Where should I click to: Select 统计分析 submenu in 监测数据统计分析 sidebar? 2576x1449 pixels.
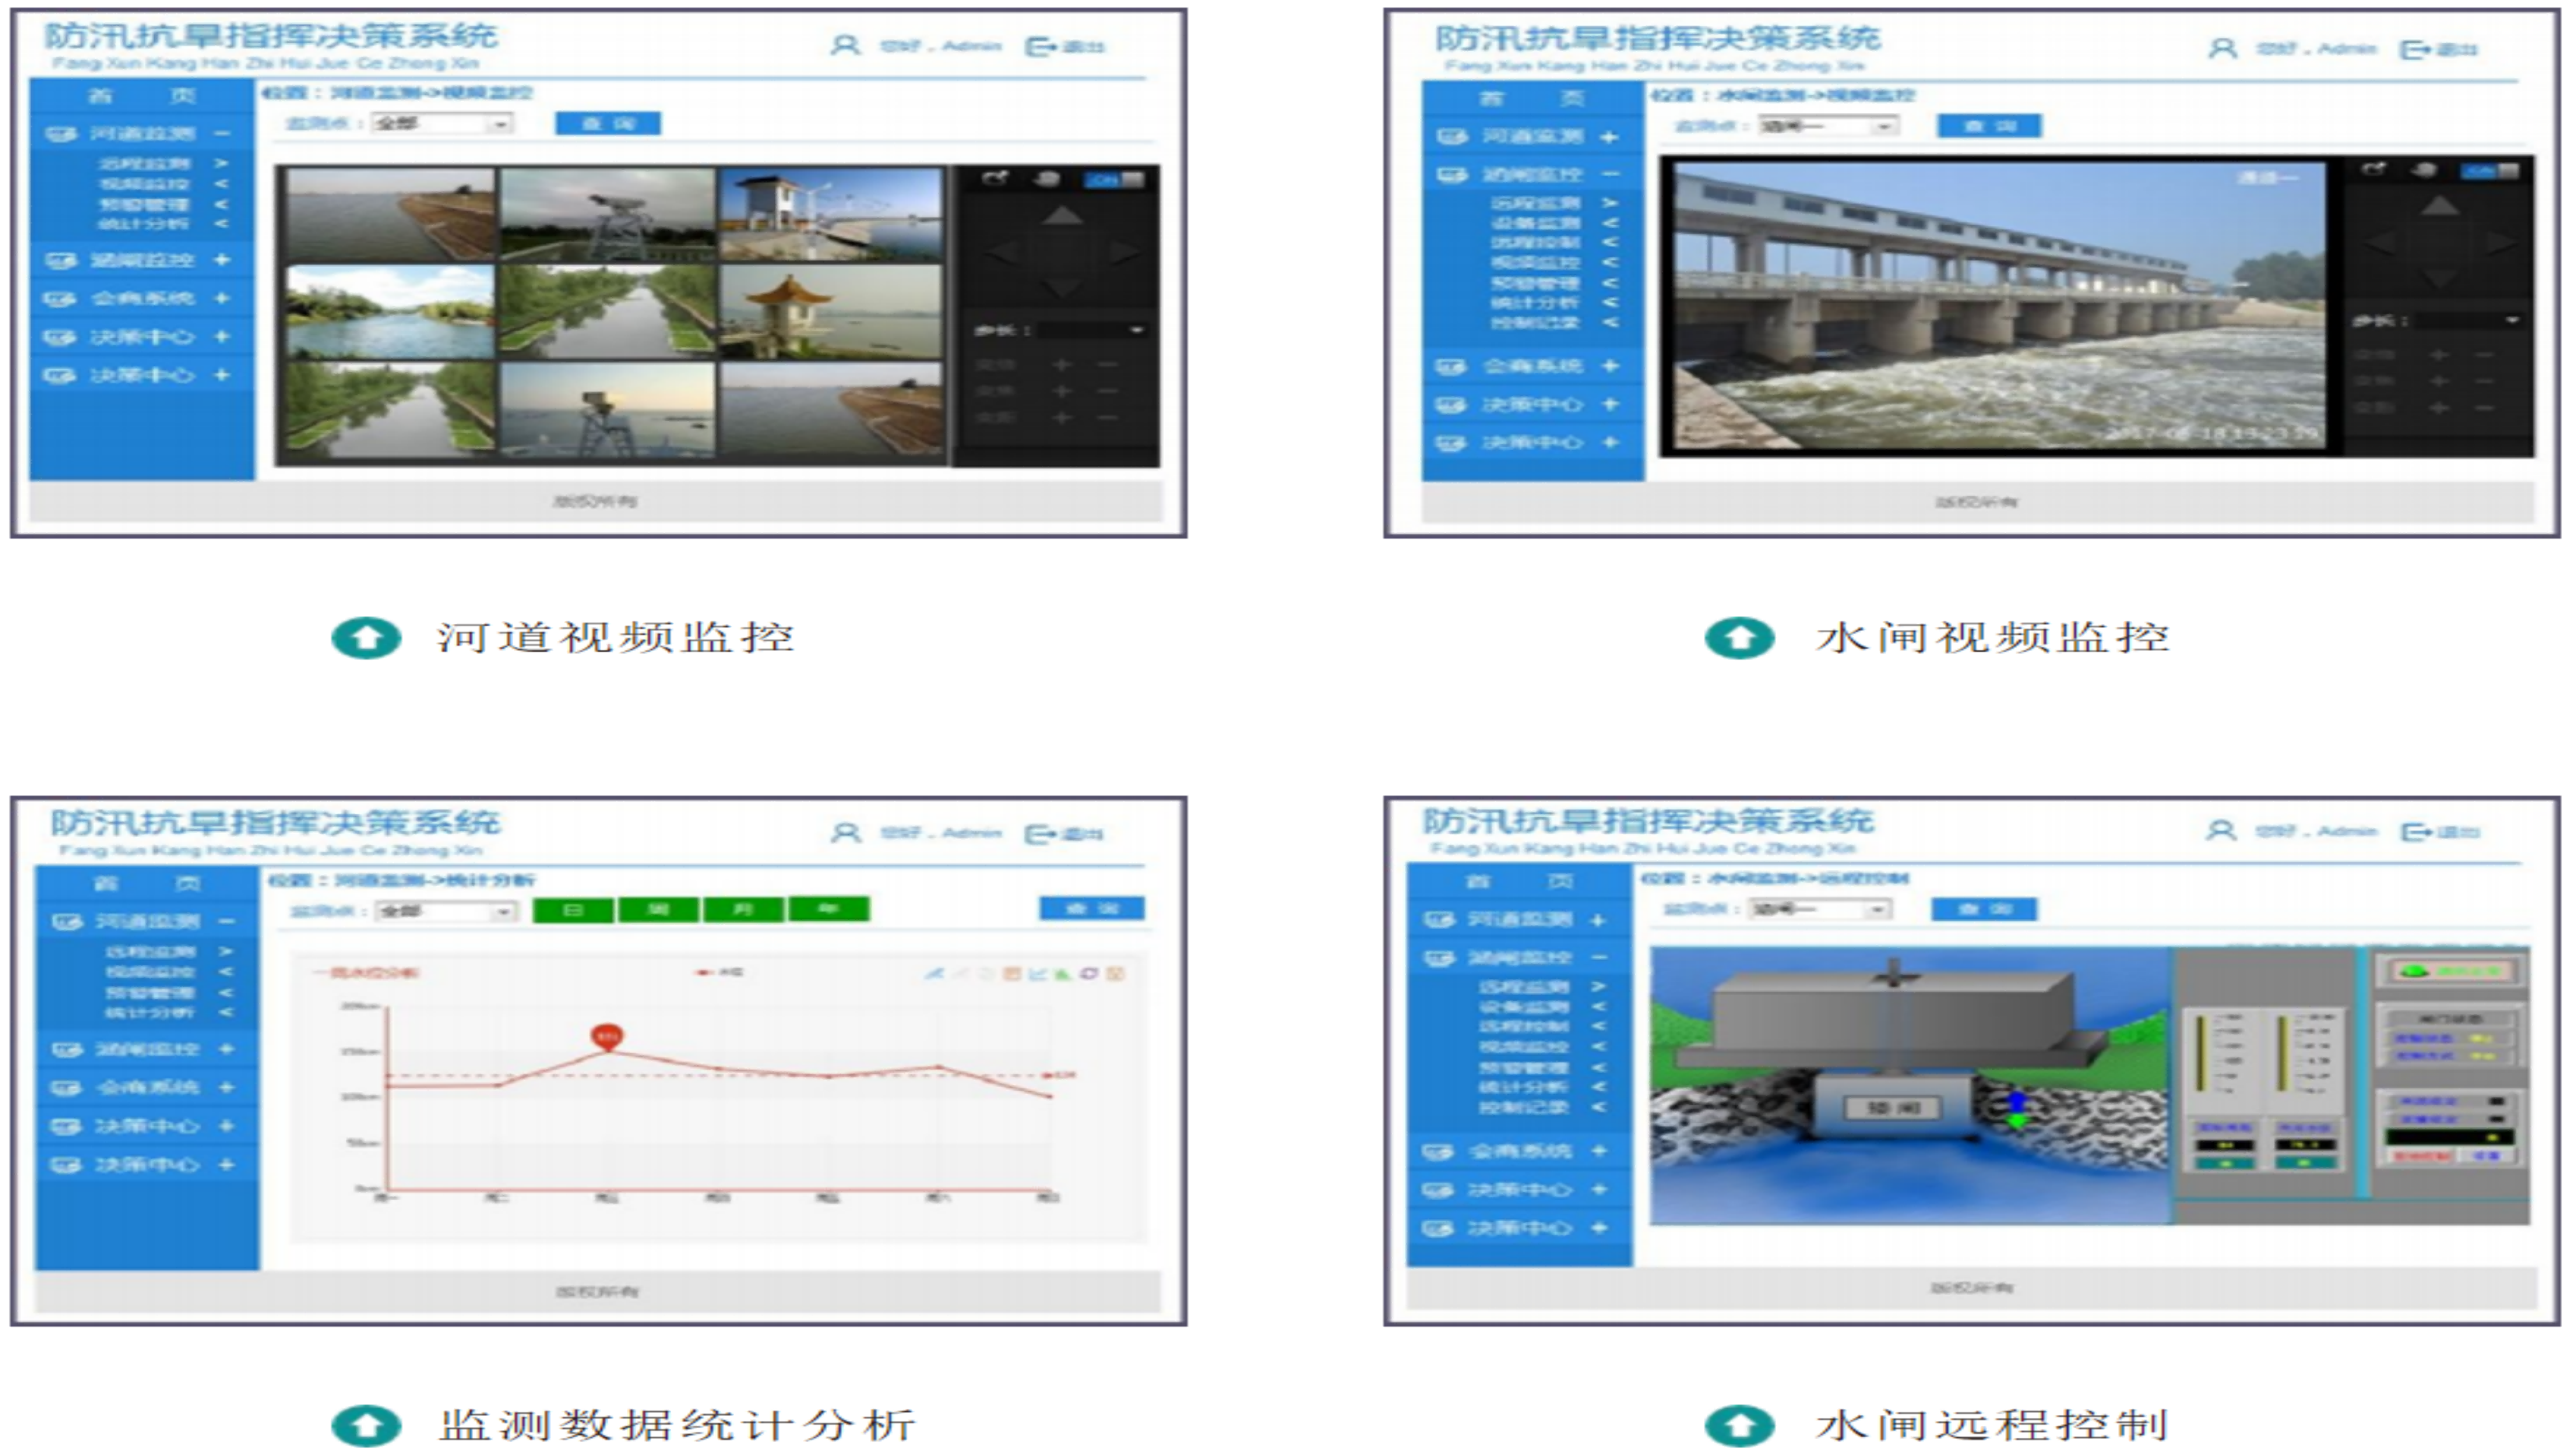150,1013
